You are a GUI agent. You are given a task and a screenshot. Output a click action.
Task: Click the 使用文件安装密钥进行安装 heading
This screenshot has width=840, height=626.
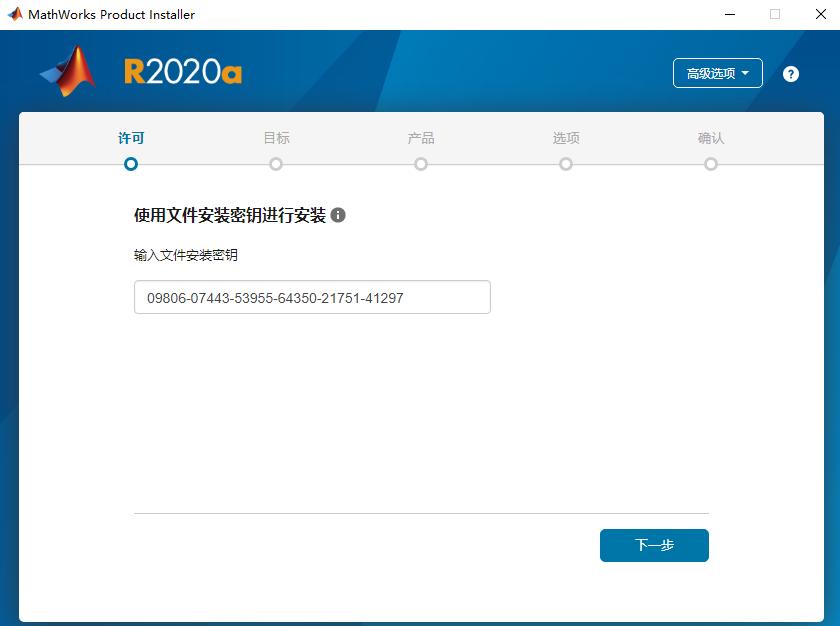tap(230, 215)
